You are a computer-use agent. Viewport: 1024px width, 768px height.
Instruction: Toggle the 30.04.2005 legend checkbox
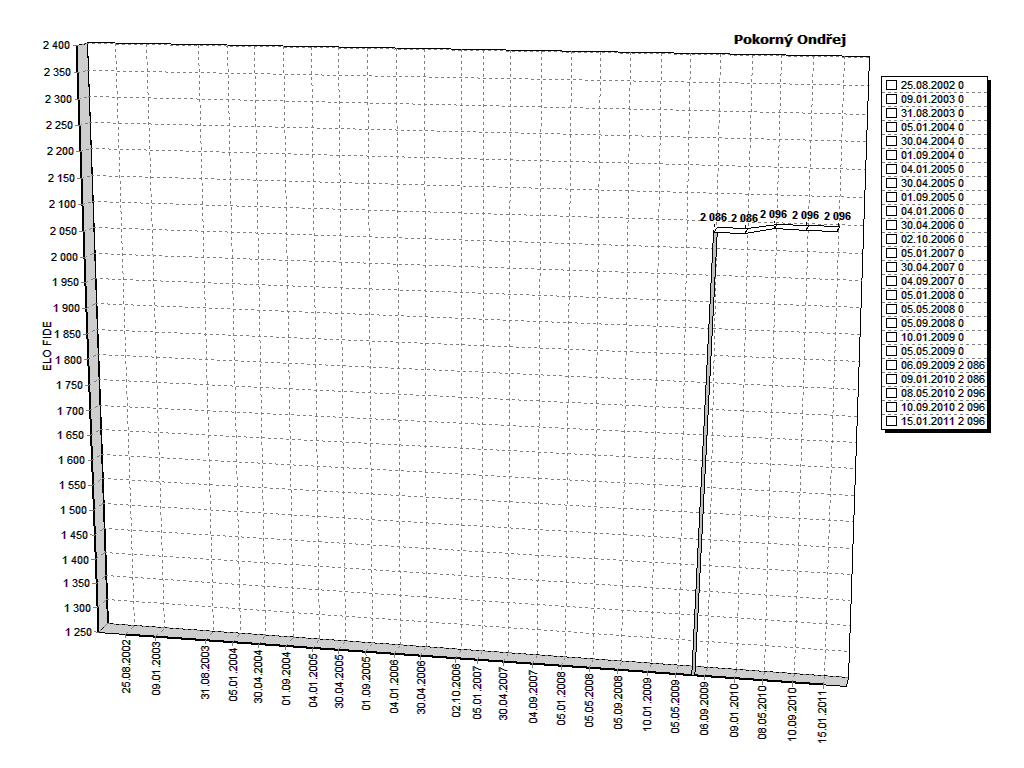point(891,184)
